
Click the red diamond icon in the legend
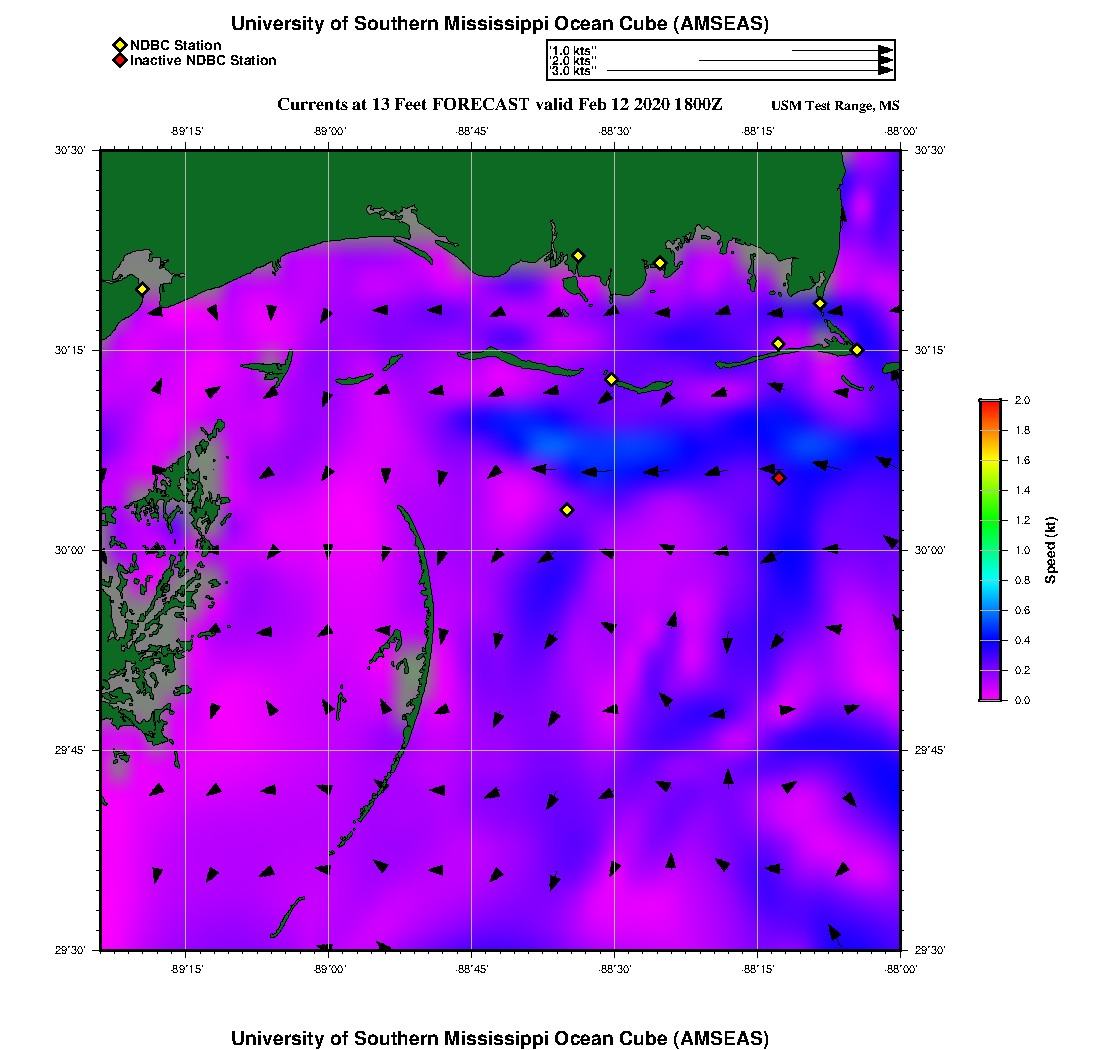tap(119, 61)
